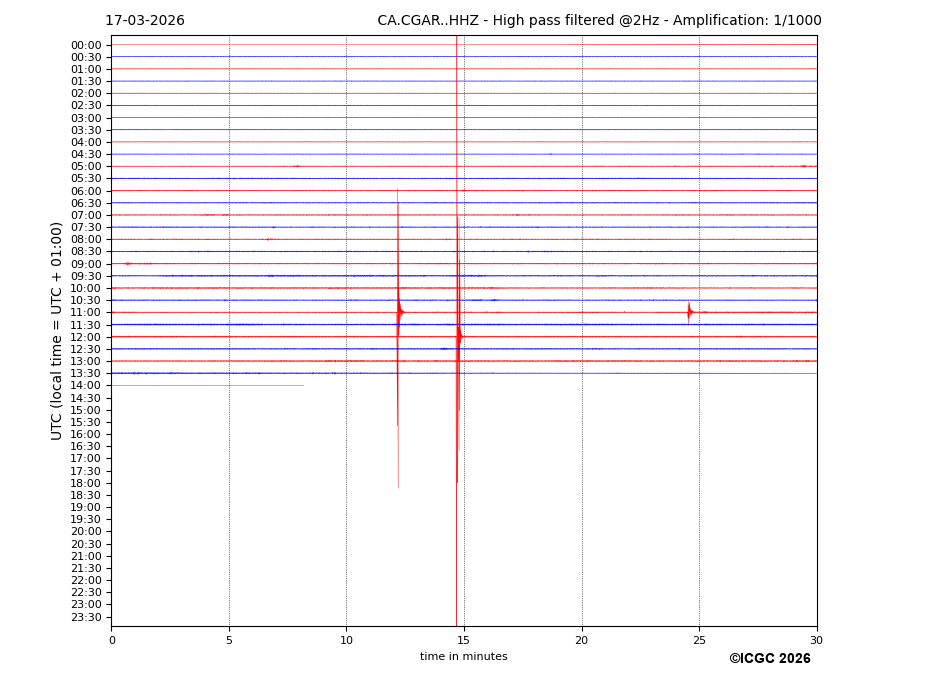Select the 12:00 time row label

(86, 337)
